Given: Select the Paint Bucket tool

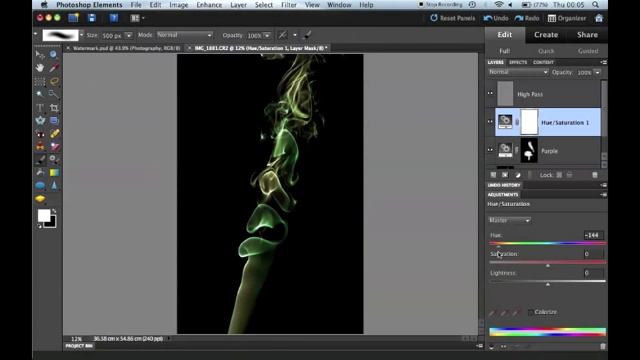Looking at the screenshot, I should click(40, 173).
